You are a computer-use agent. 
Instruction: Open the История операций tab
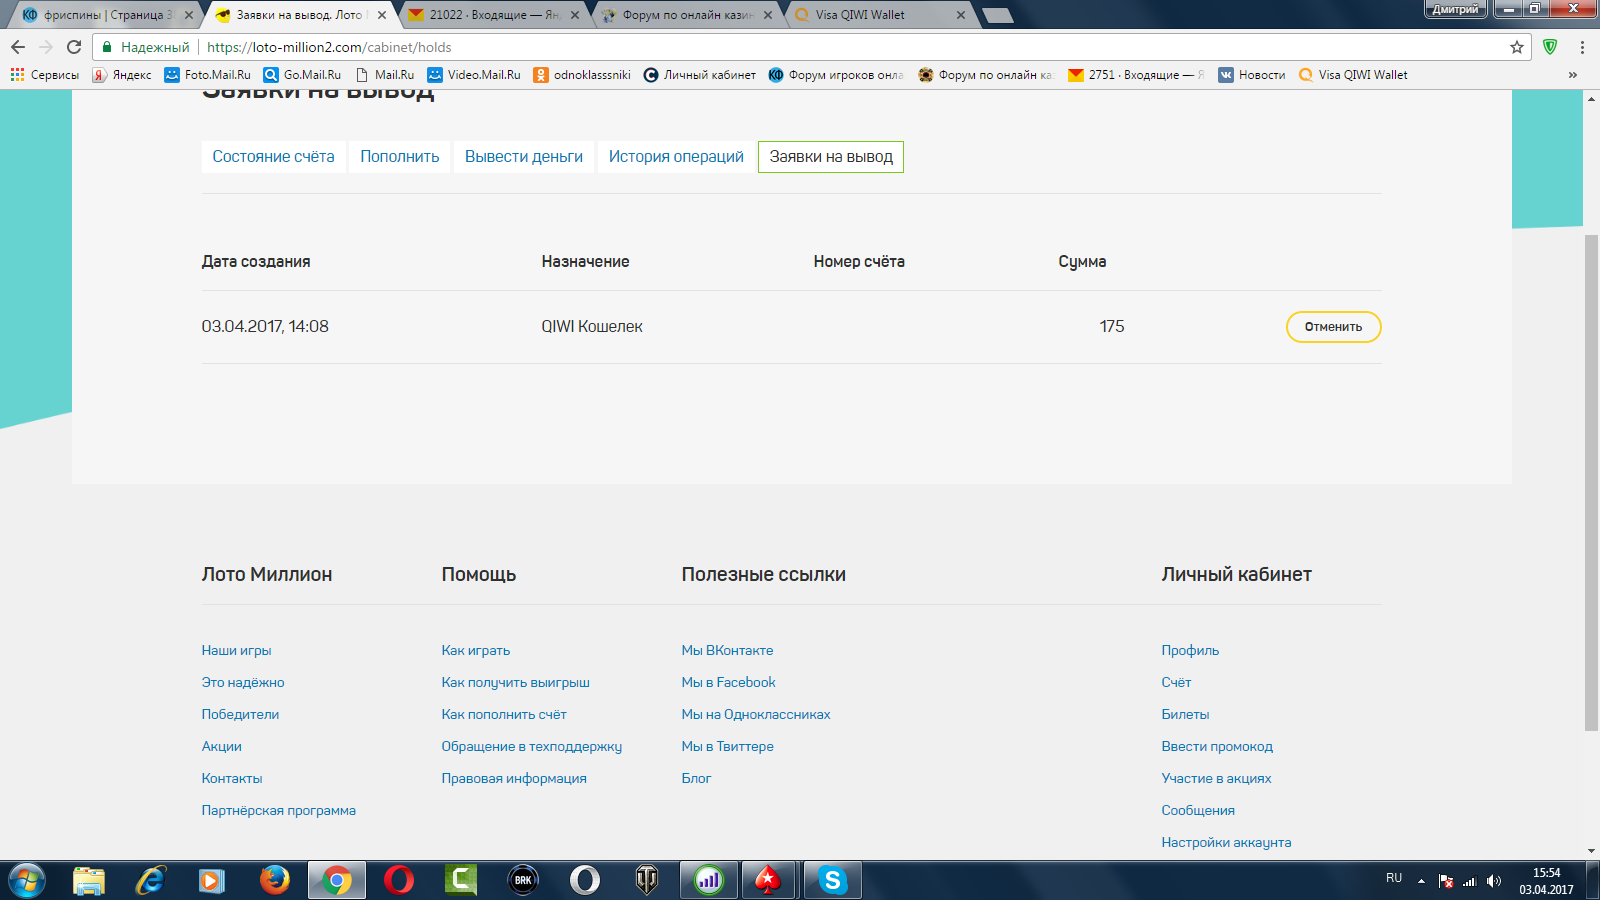pyautogui.click(x=676, y=157)
